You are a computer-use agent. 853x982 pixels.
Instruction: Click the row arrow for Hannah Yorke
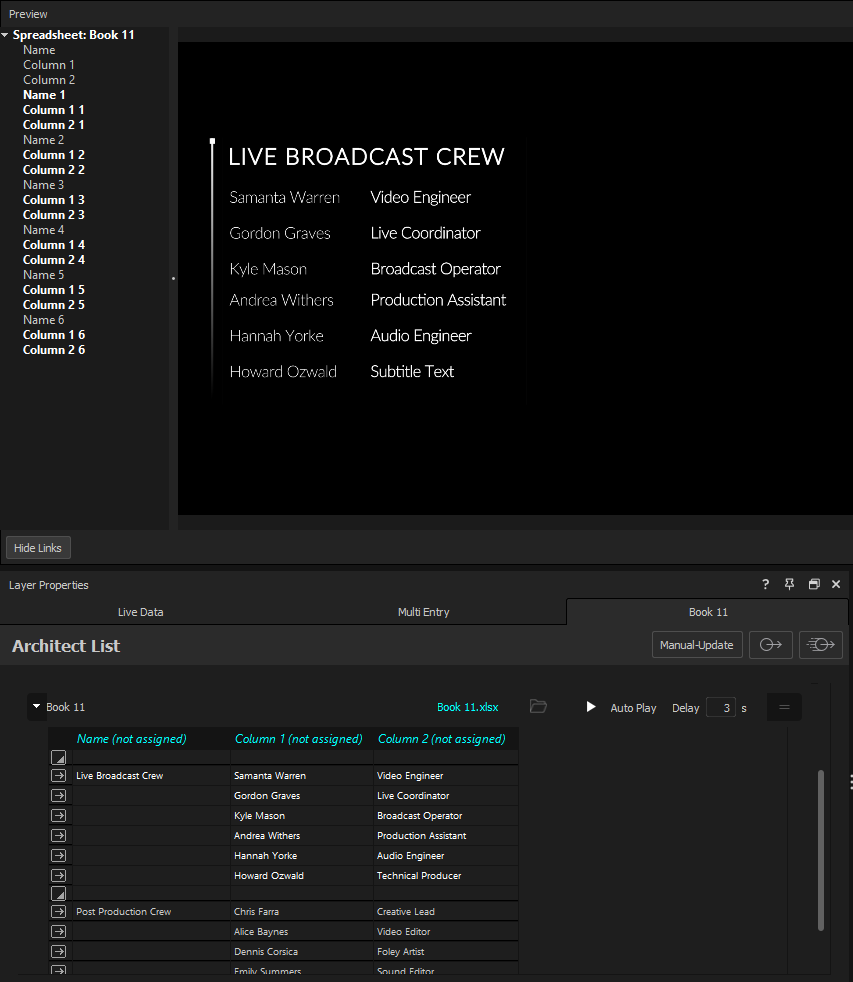(58, 855)
